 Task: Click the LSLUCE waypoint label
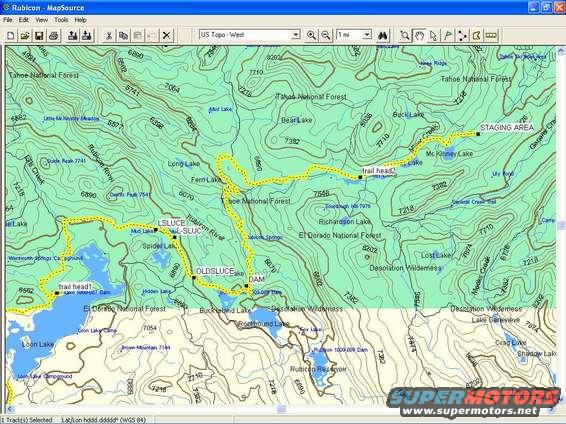(x=171, y=223)
